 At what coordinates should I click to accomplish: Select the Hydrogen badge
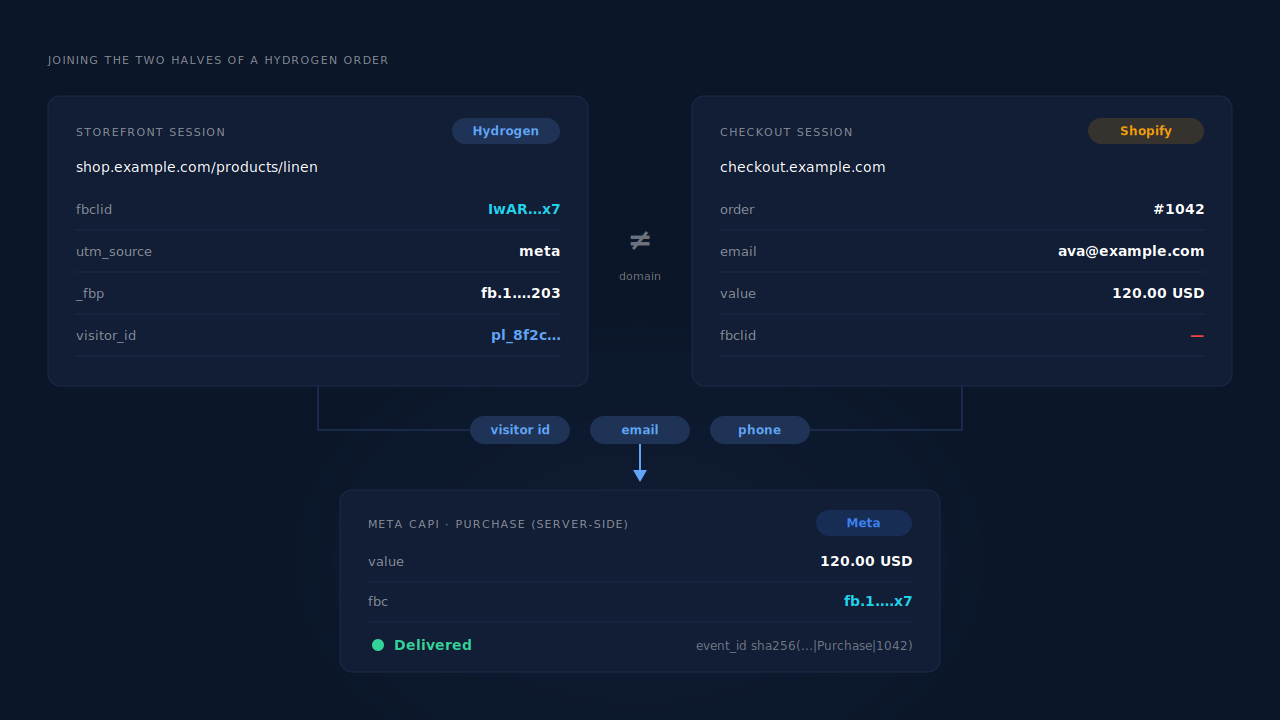(x=506, y=131)
